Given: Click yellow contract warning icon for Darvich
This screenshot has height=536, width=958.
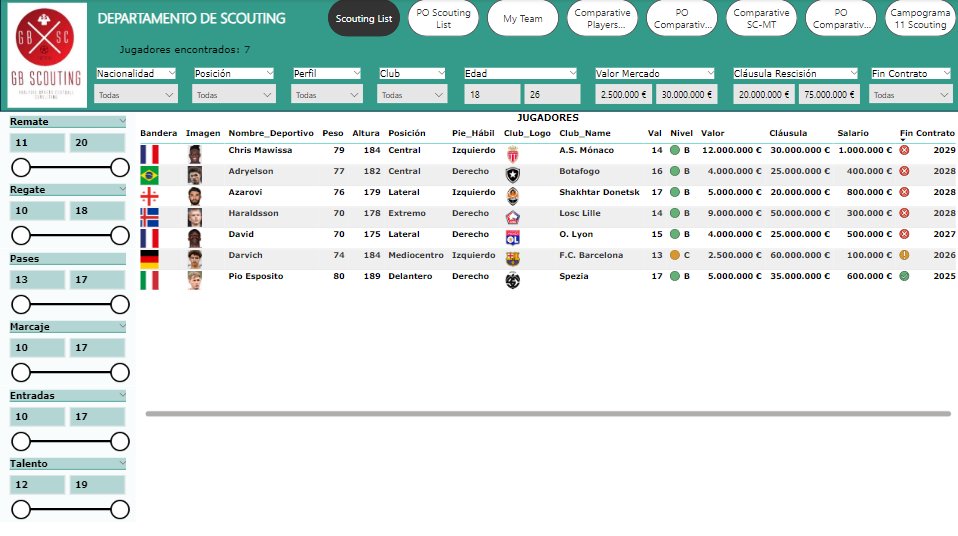Looking at the screenshot, I should pos(904,255).
